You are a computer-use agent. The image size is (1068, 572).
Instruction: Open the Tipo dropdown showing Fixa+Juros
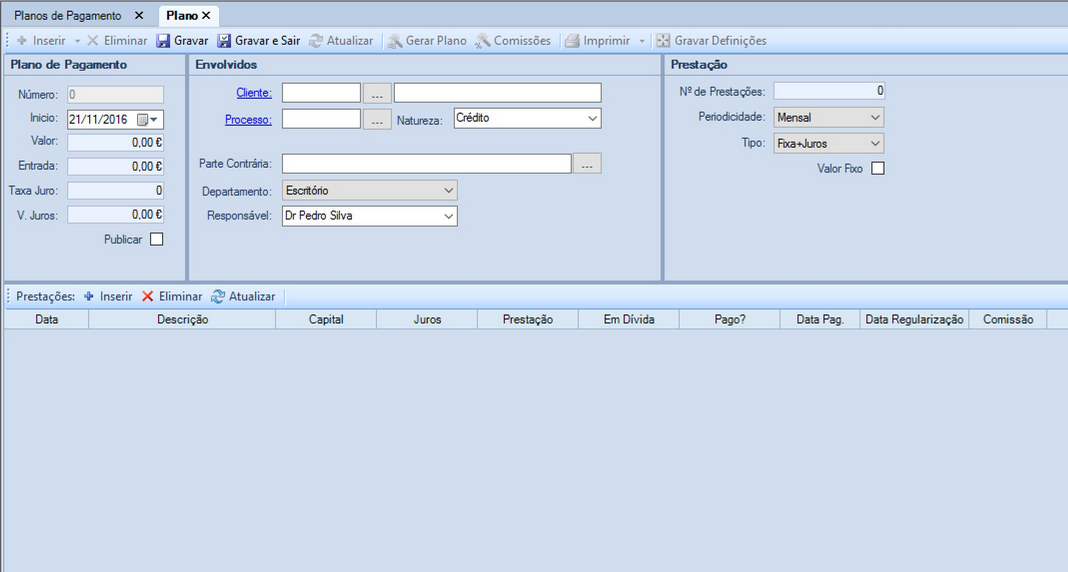pyautogui.click(x=829, y=144)
